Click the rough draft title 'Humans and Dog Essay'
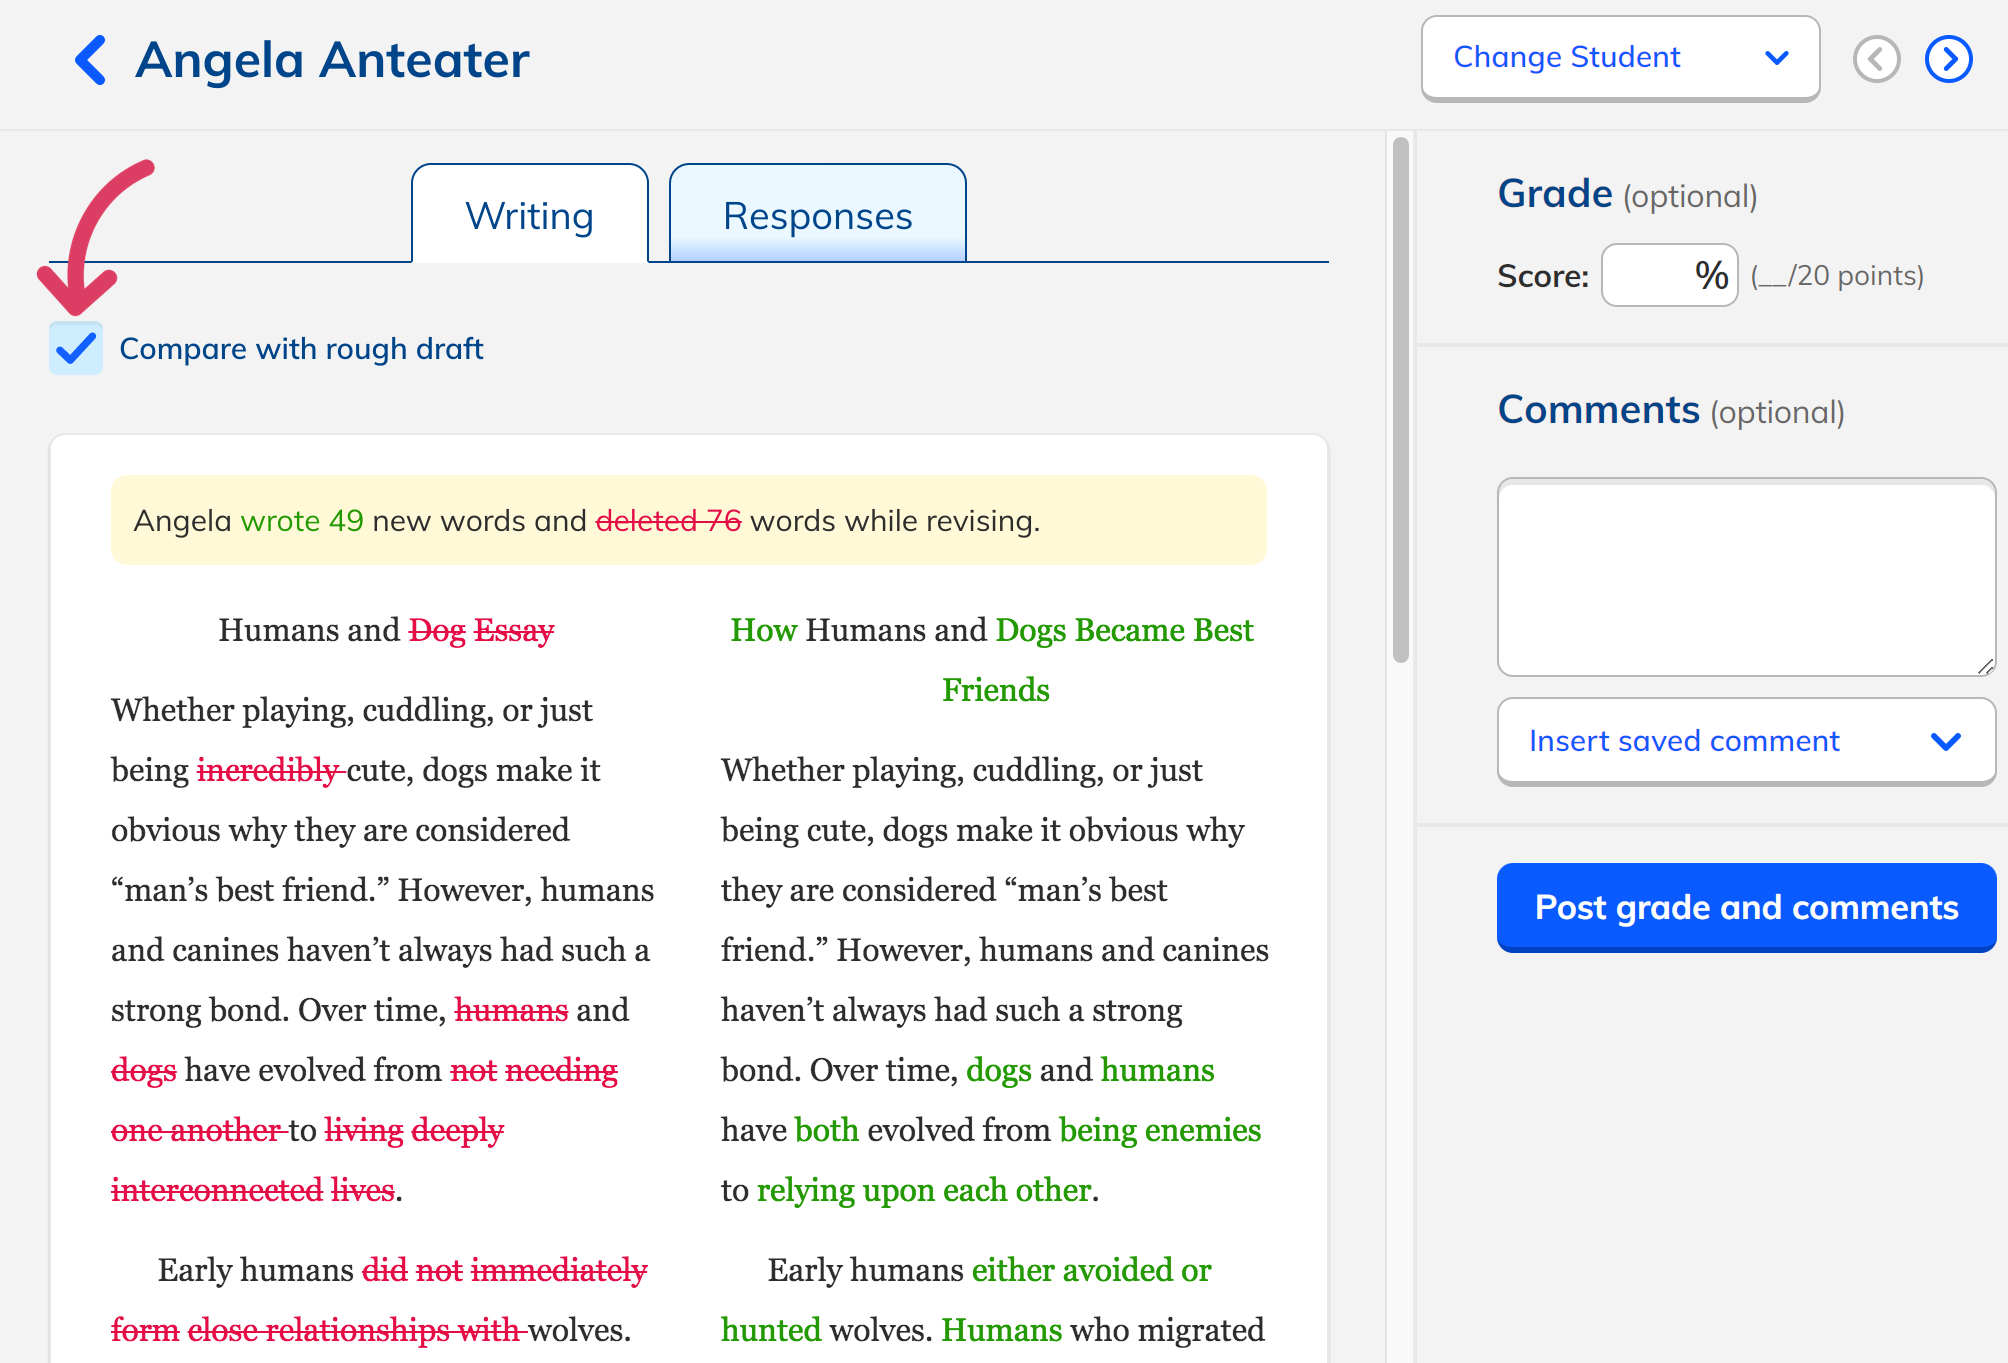 click(x=386, y=630)
